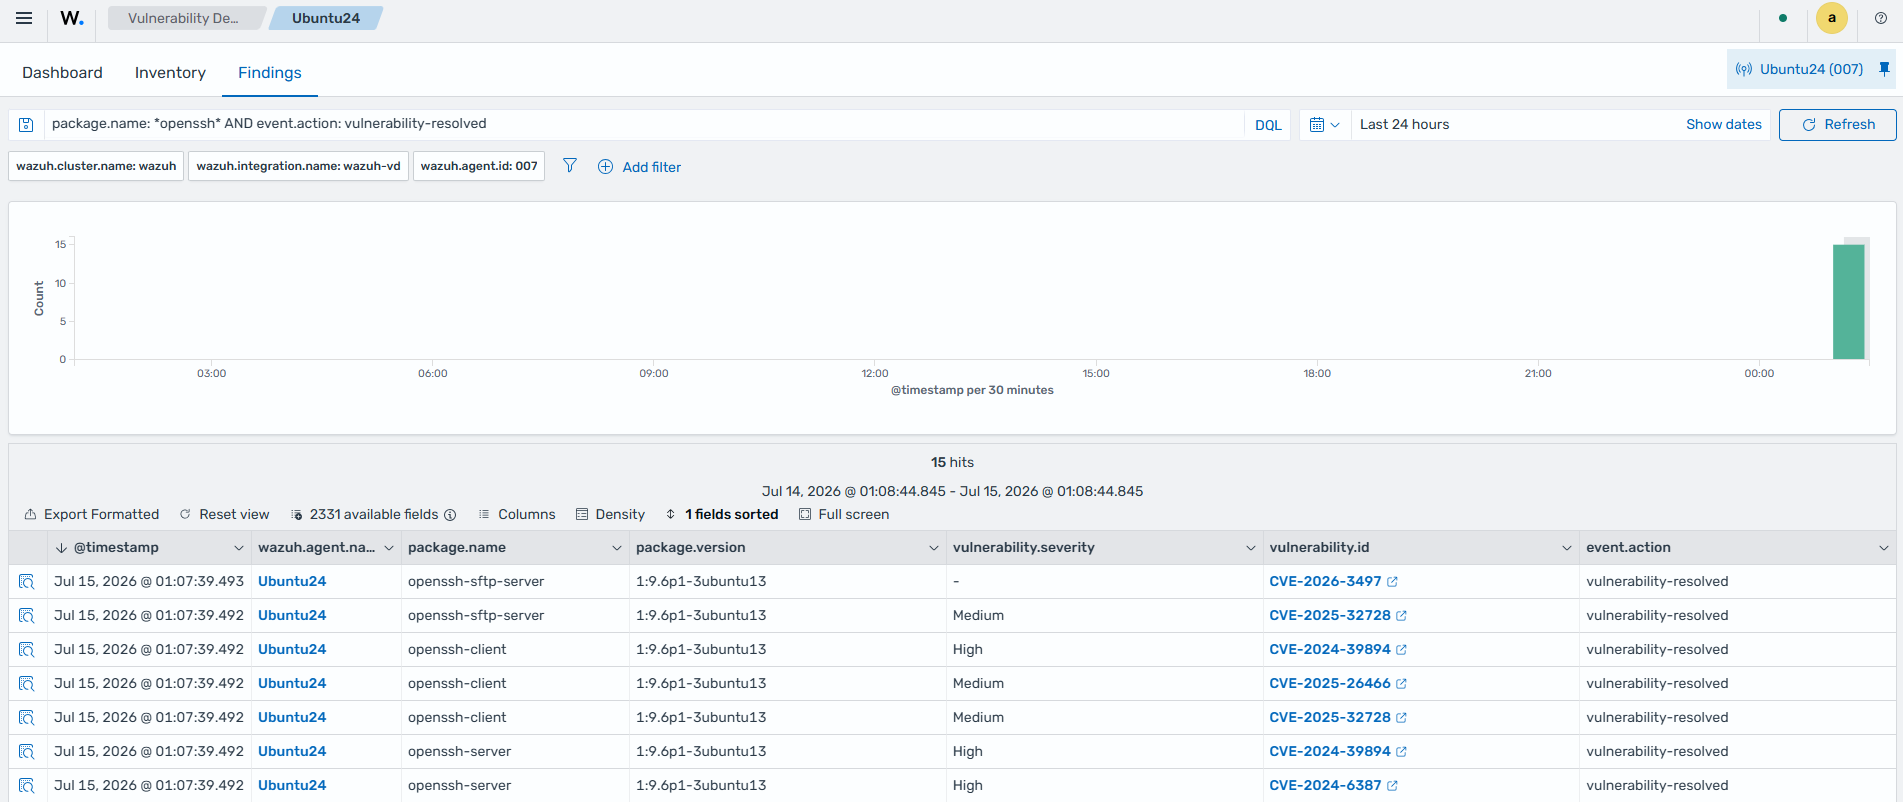Click Show dates link
Image resolution: width=1903 pixels, height=802 pixels.
pyautogui.click(x=1724, y=125)
